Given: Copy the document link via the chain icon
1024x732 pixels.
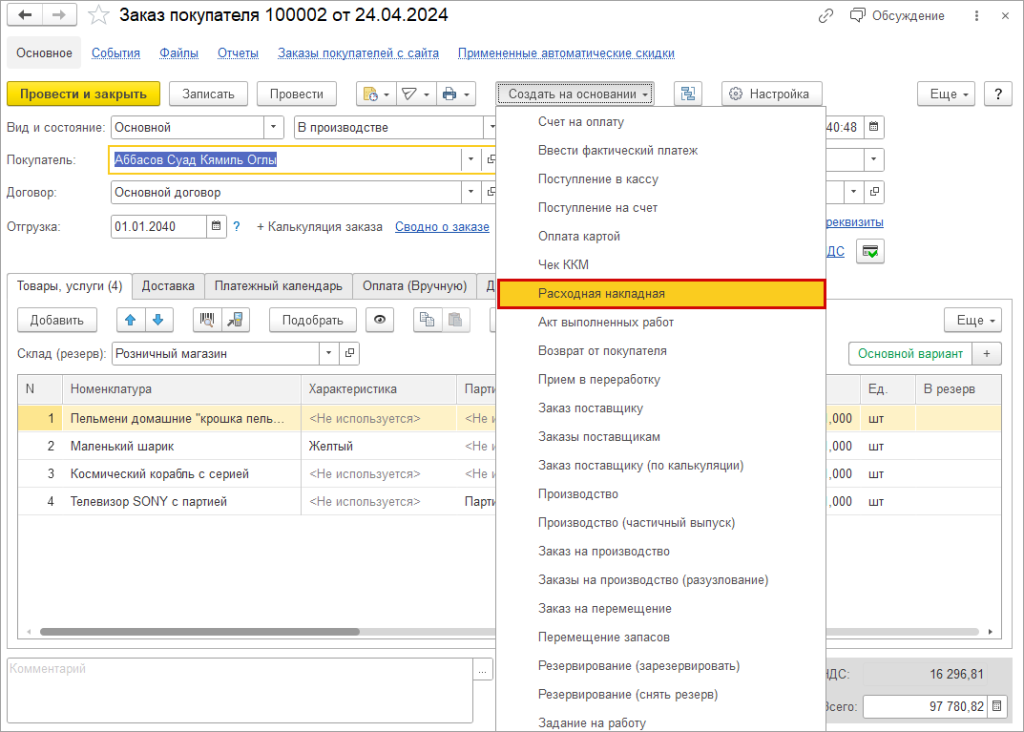Looking at the screenshot, I should pos(826,16).
